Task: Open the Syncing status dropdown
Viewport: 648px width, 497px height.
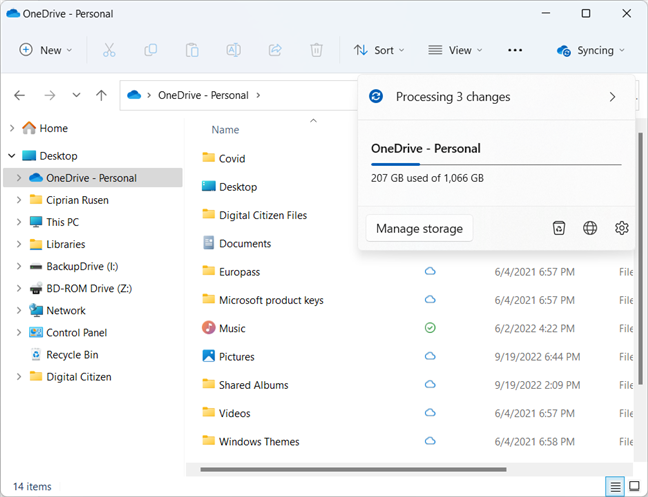Action: 591,50
